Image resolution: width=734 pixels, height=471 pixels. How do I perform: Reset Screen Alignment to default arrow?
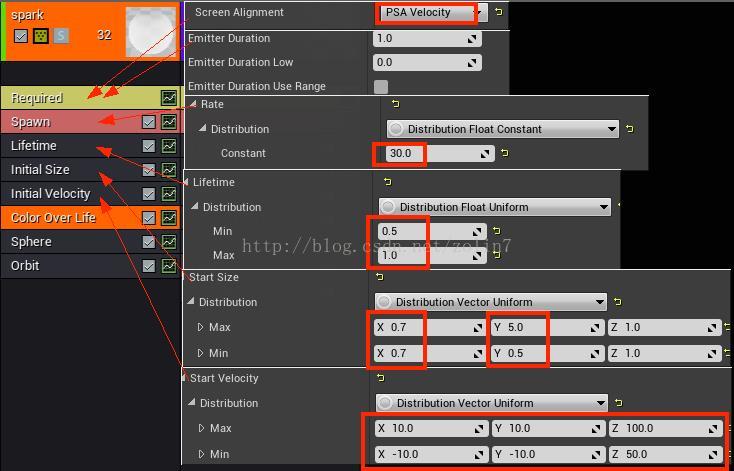[x=499, y=12]
